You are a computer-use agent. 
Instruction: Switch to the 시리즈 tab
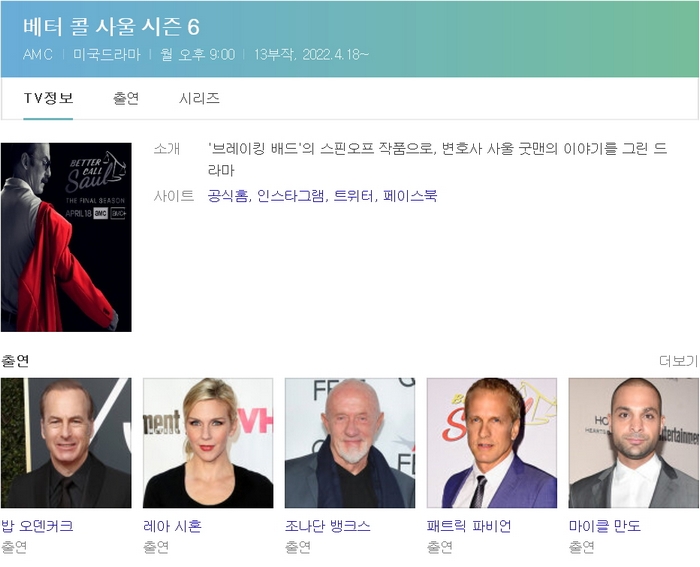coord(199,98)
